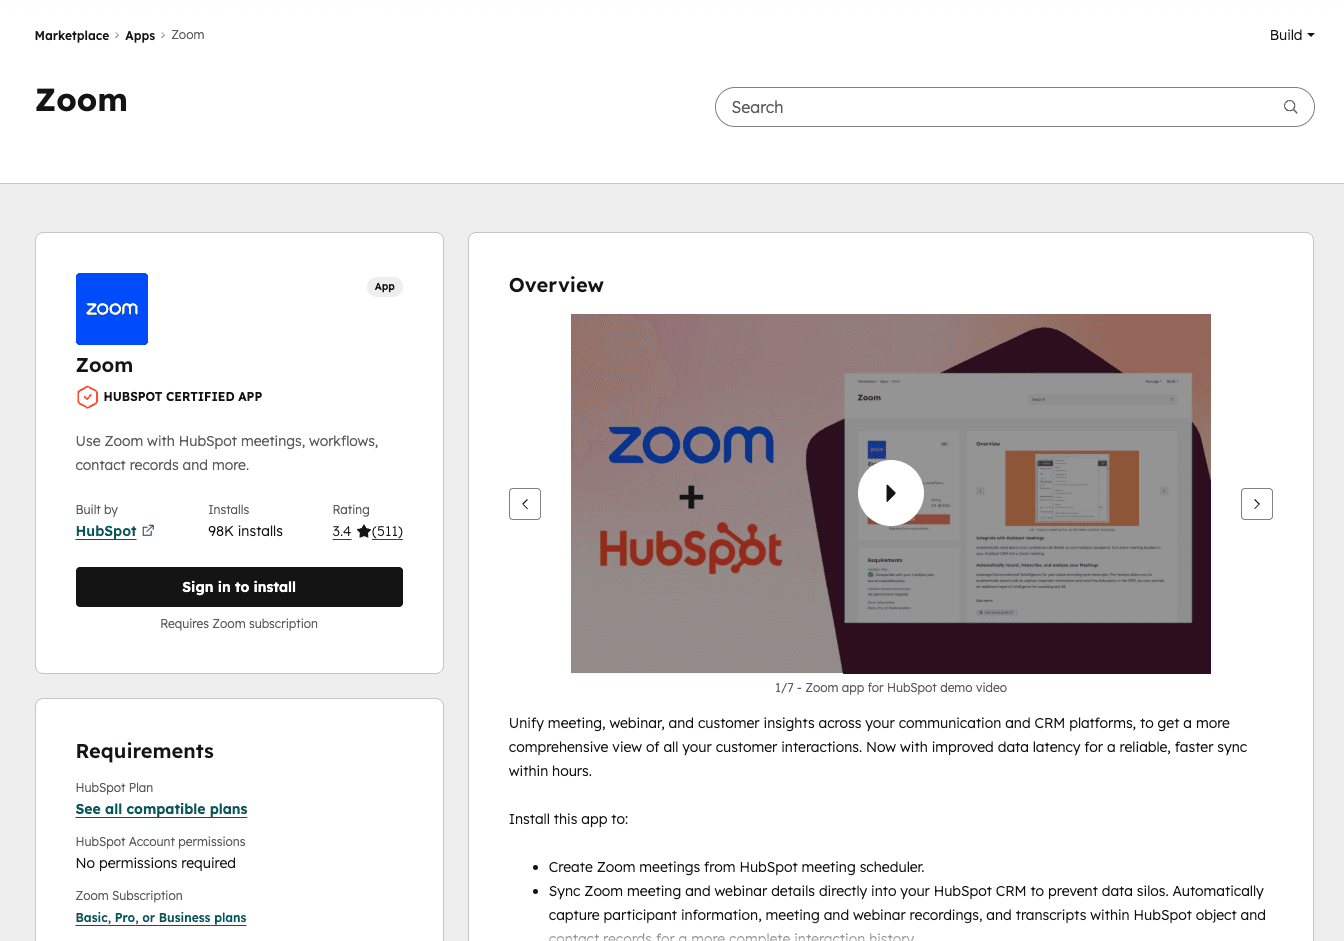The width and height of the screenshot is (1344, 941).
Task: Navigate to Marketplace in the breadcrumb
Action: click(x=71, y=35)
